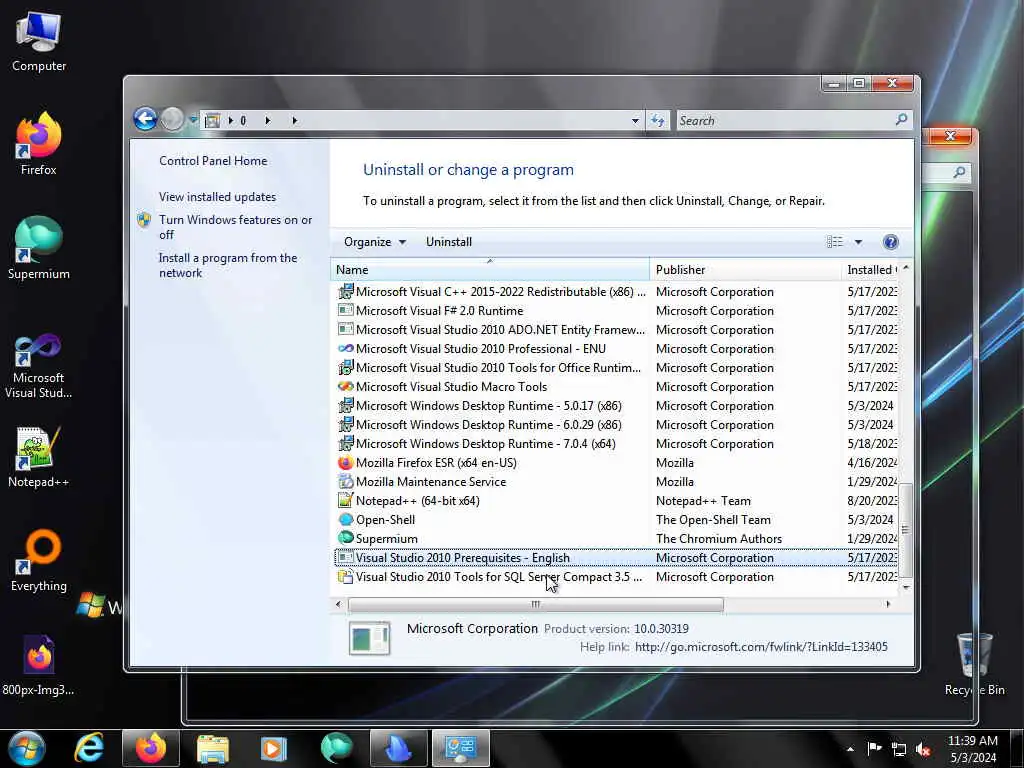Select Microsoft Windows Desktop Runtime - 6.0.29 (x86)

tap(616, 424)
